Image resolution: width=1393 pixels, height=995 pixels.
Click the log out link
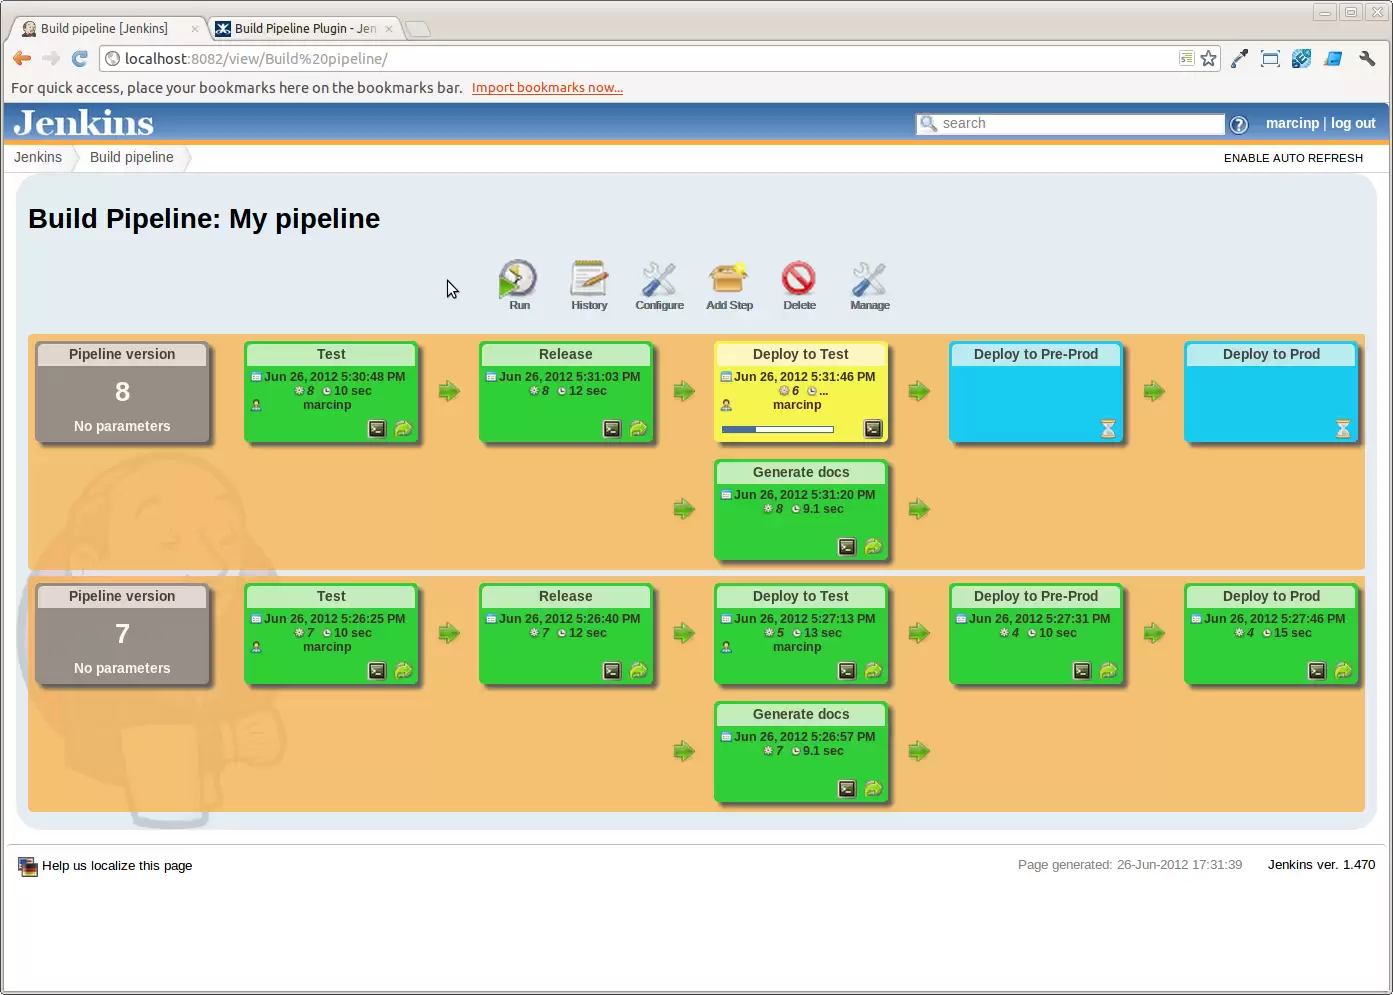[x=1353, y=123]
